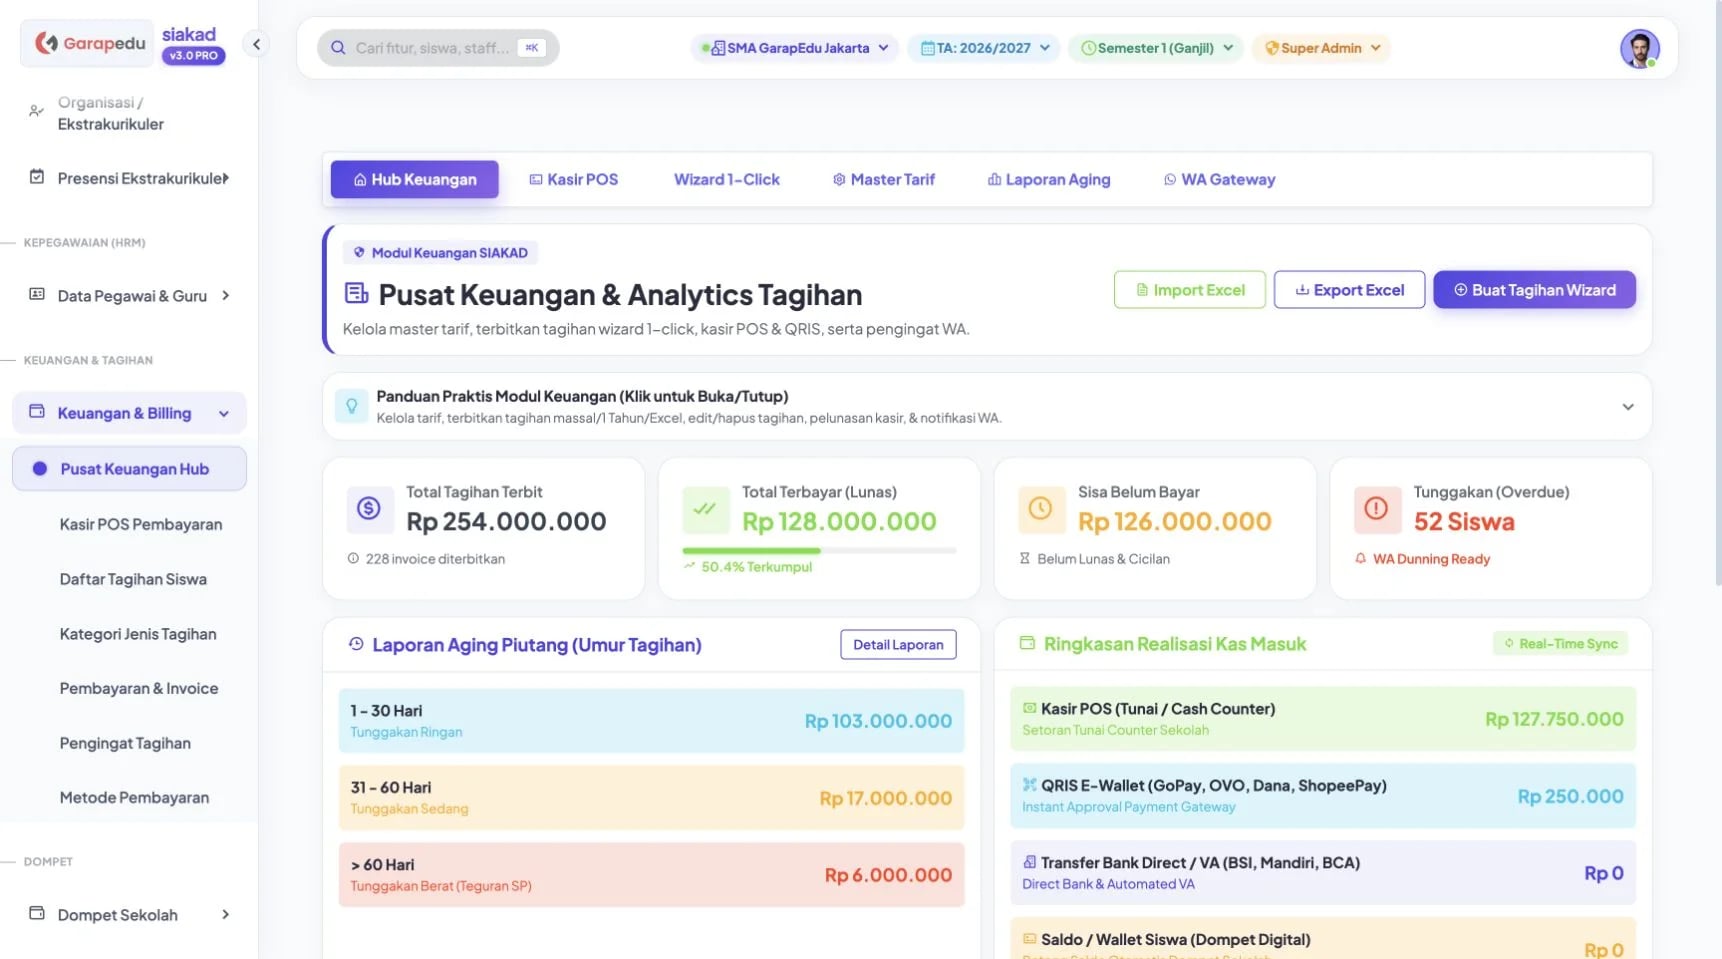Open the Super Admin role dropdown
The image size is (1722, 959).
tap(1322, 48)
